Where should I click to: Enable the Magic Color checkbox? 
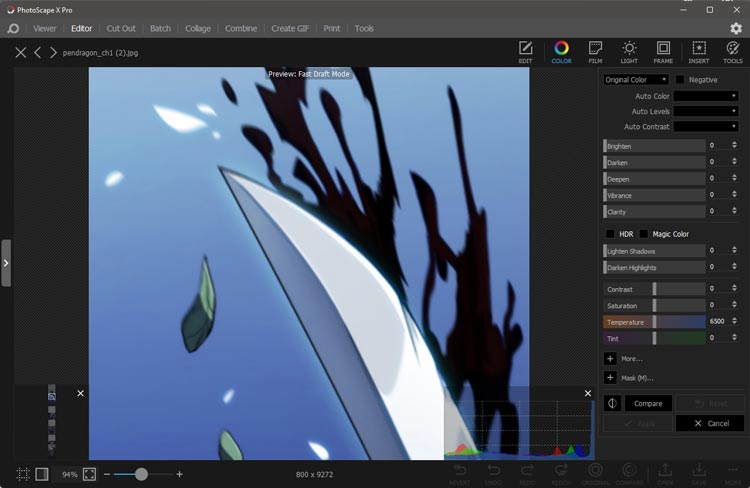click(x=644, y=234)
